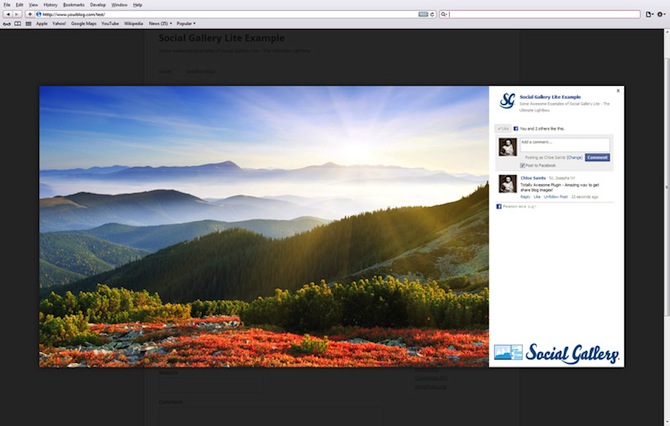
Task: Open the History menu
Action: click(x=49, y=5)
